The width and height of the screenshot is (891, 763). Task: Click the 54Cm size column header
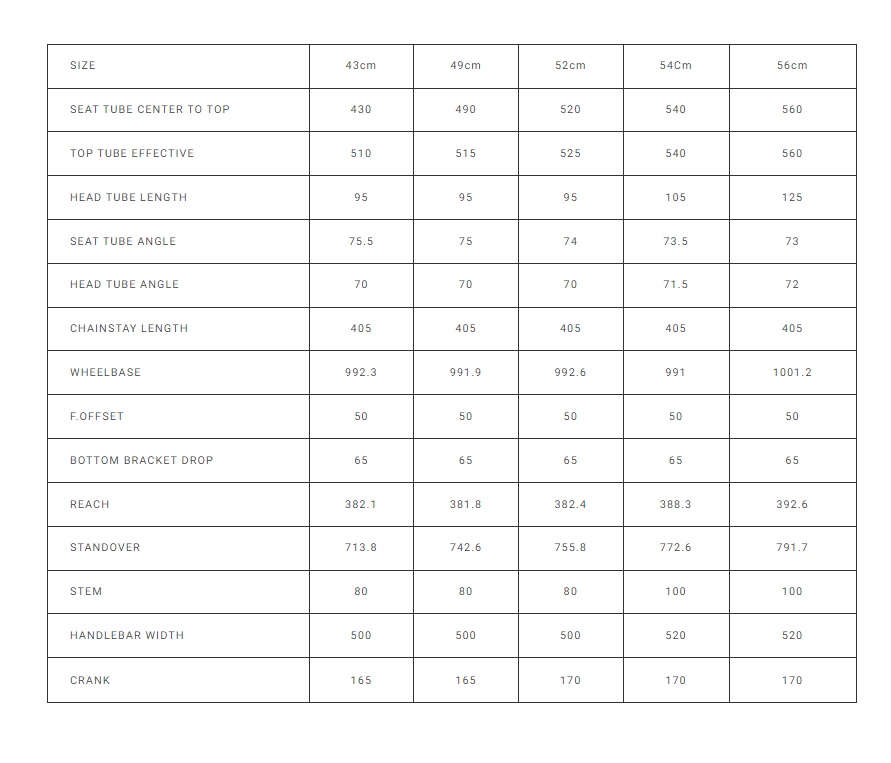(x=675, y=66)
